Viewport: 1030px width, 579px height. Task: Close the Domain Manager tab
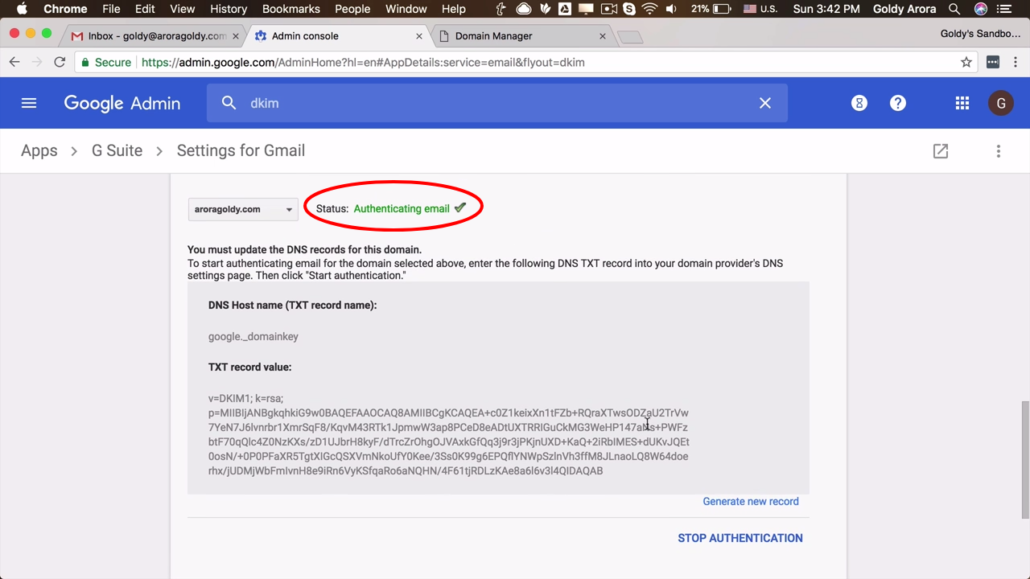602,36
